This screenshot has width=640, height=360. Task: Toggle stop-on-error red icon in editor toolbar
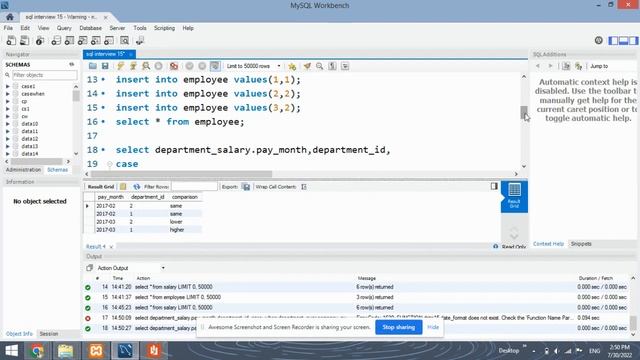tap(174, 66)
